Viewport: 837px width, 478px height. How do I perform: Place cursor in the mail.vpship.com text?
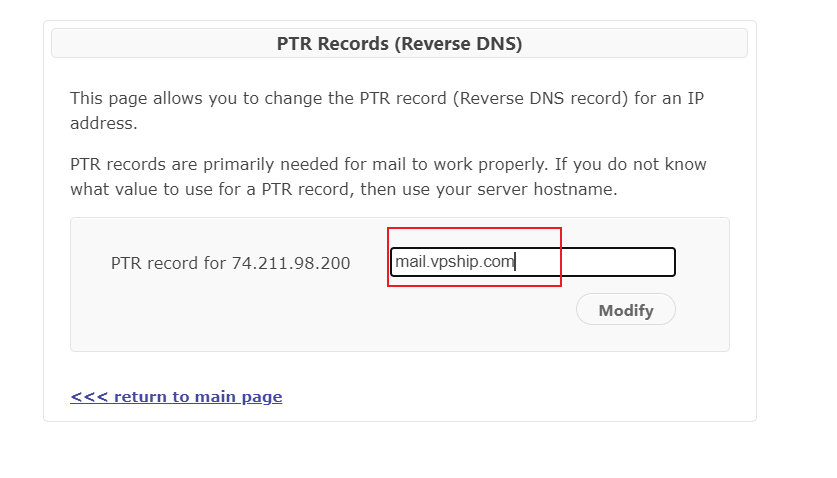(454, 262)
